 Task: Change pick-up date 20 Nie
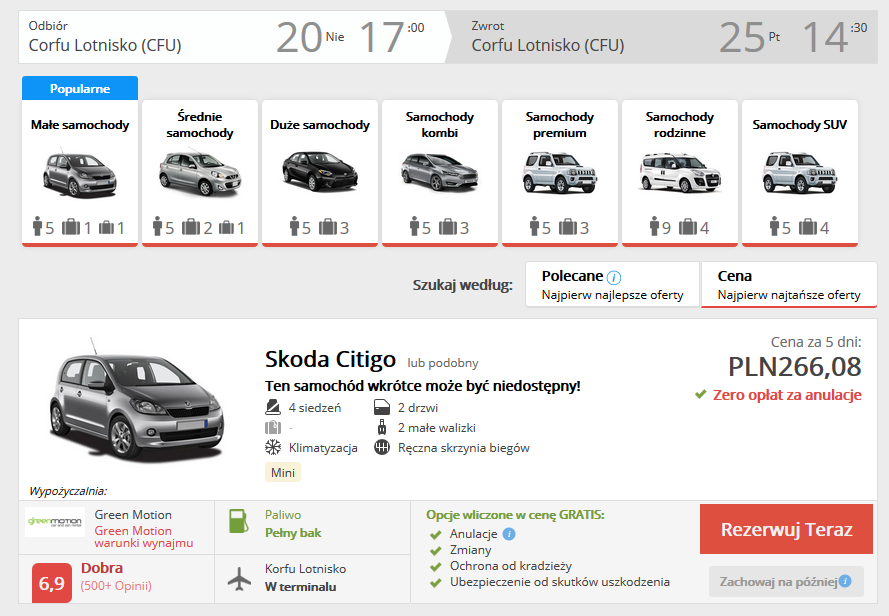pyautogui.click(x=310, y=37)
